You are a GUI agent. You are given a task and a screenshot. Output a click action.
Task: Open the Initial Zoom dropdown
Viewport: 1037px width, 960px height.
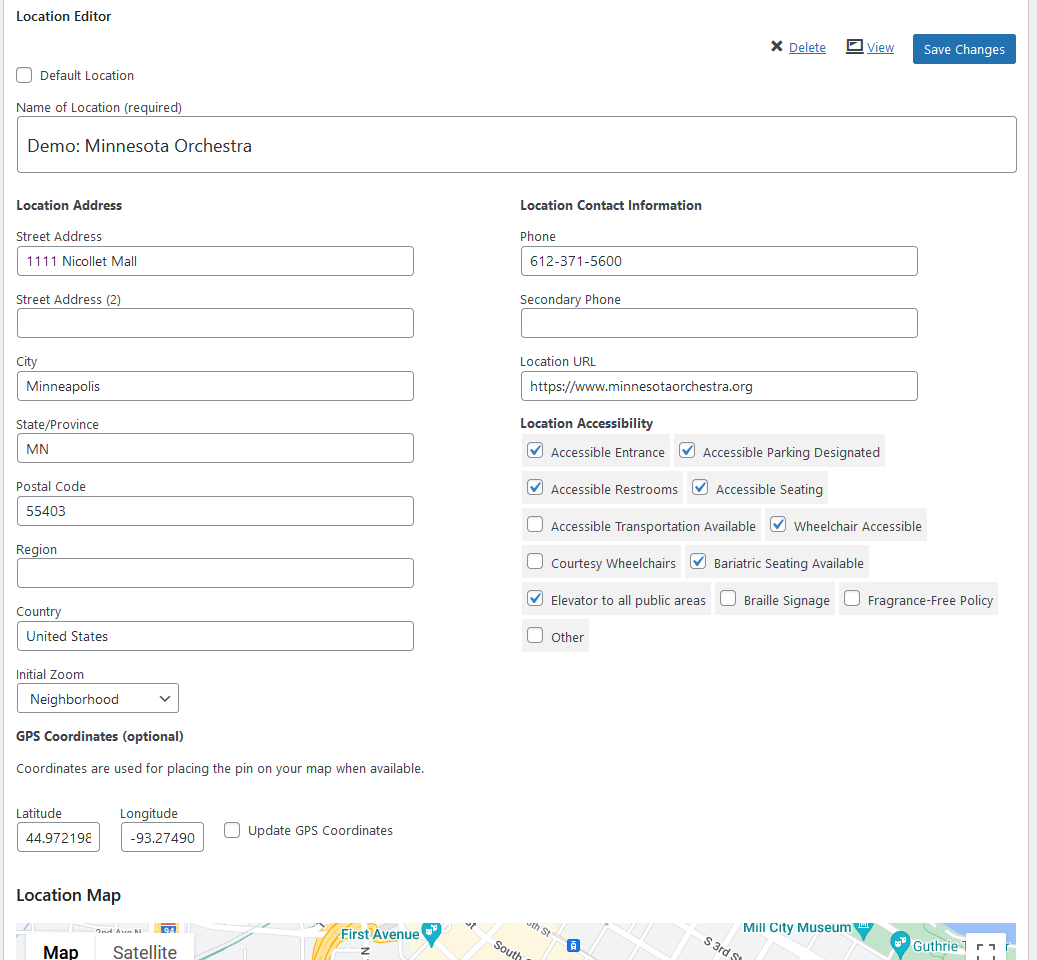(98, 699)
